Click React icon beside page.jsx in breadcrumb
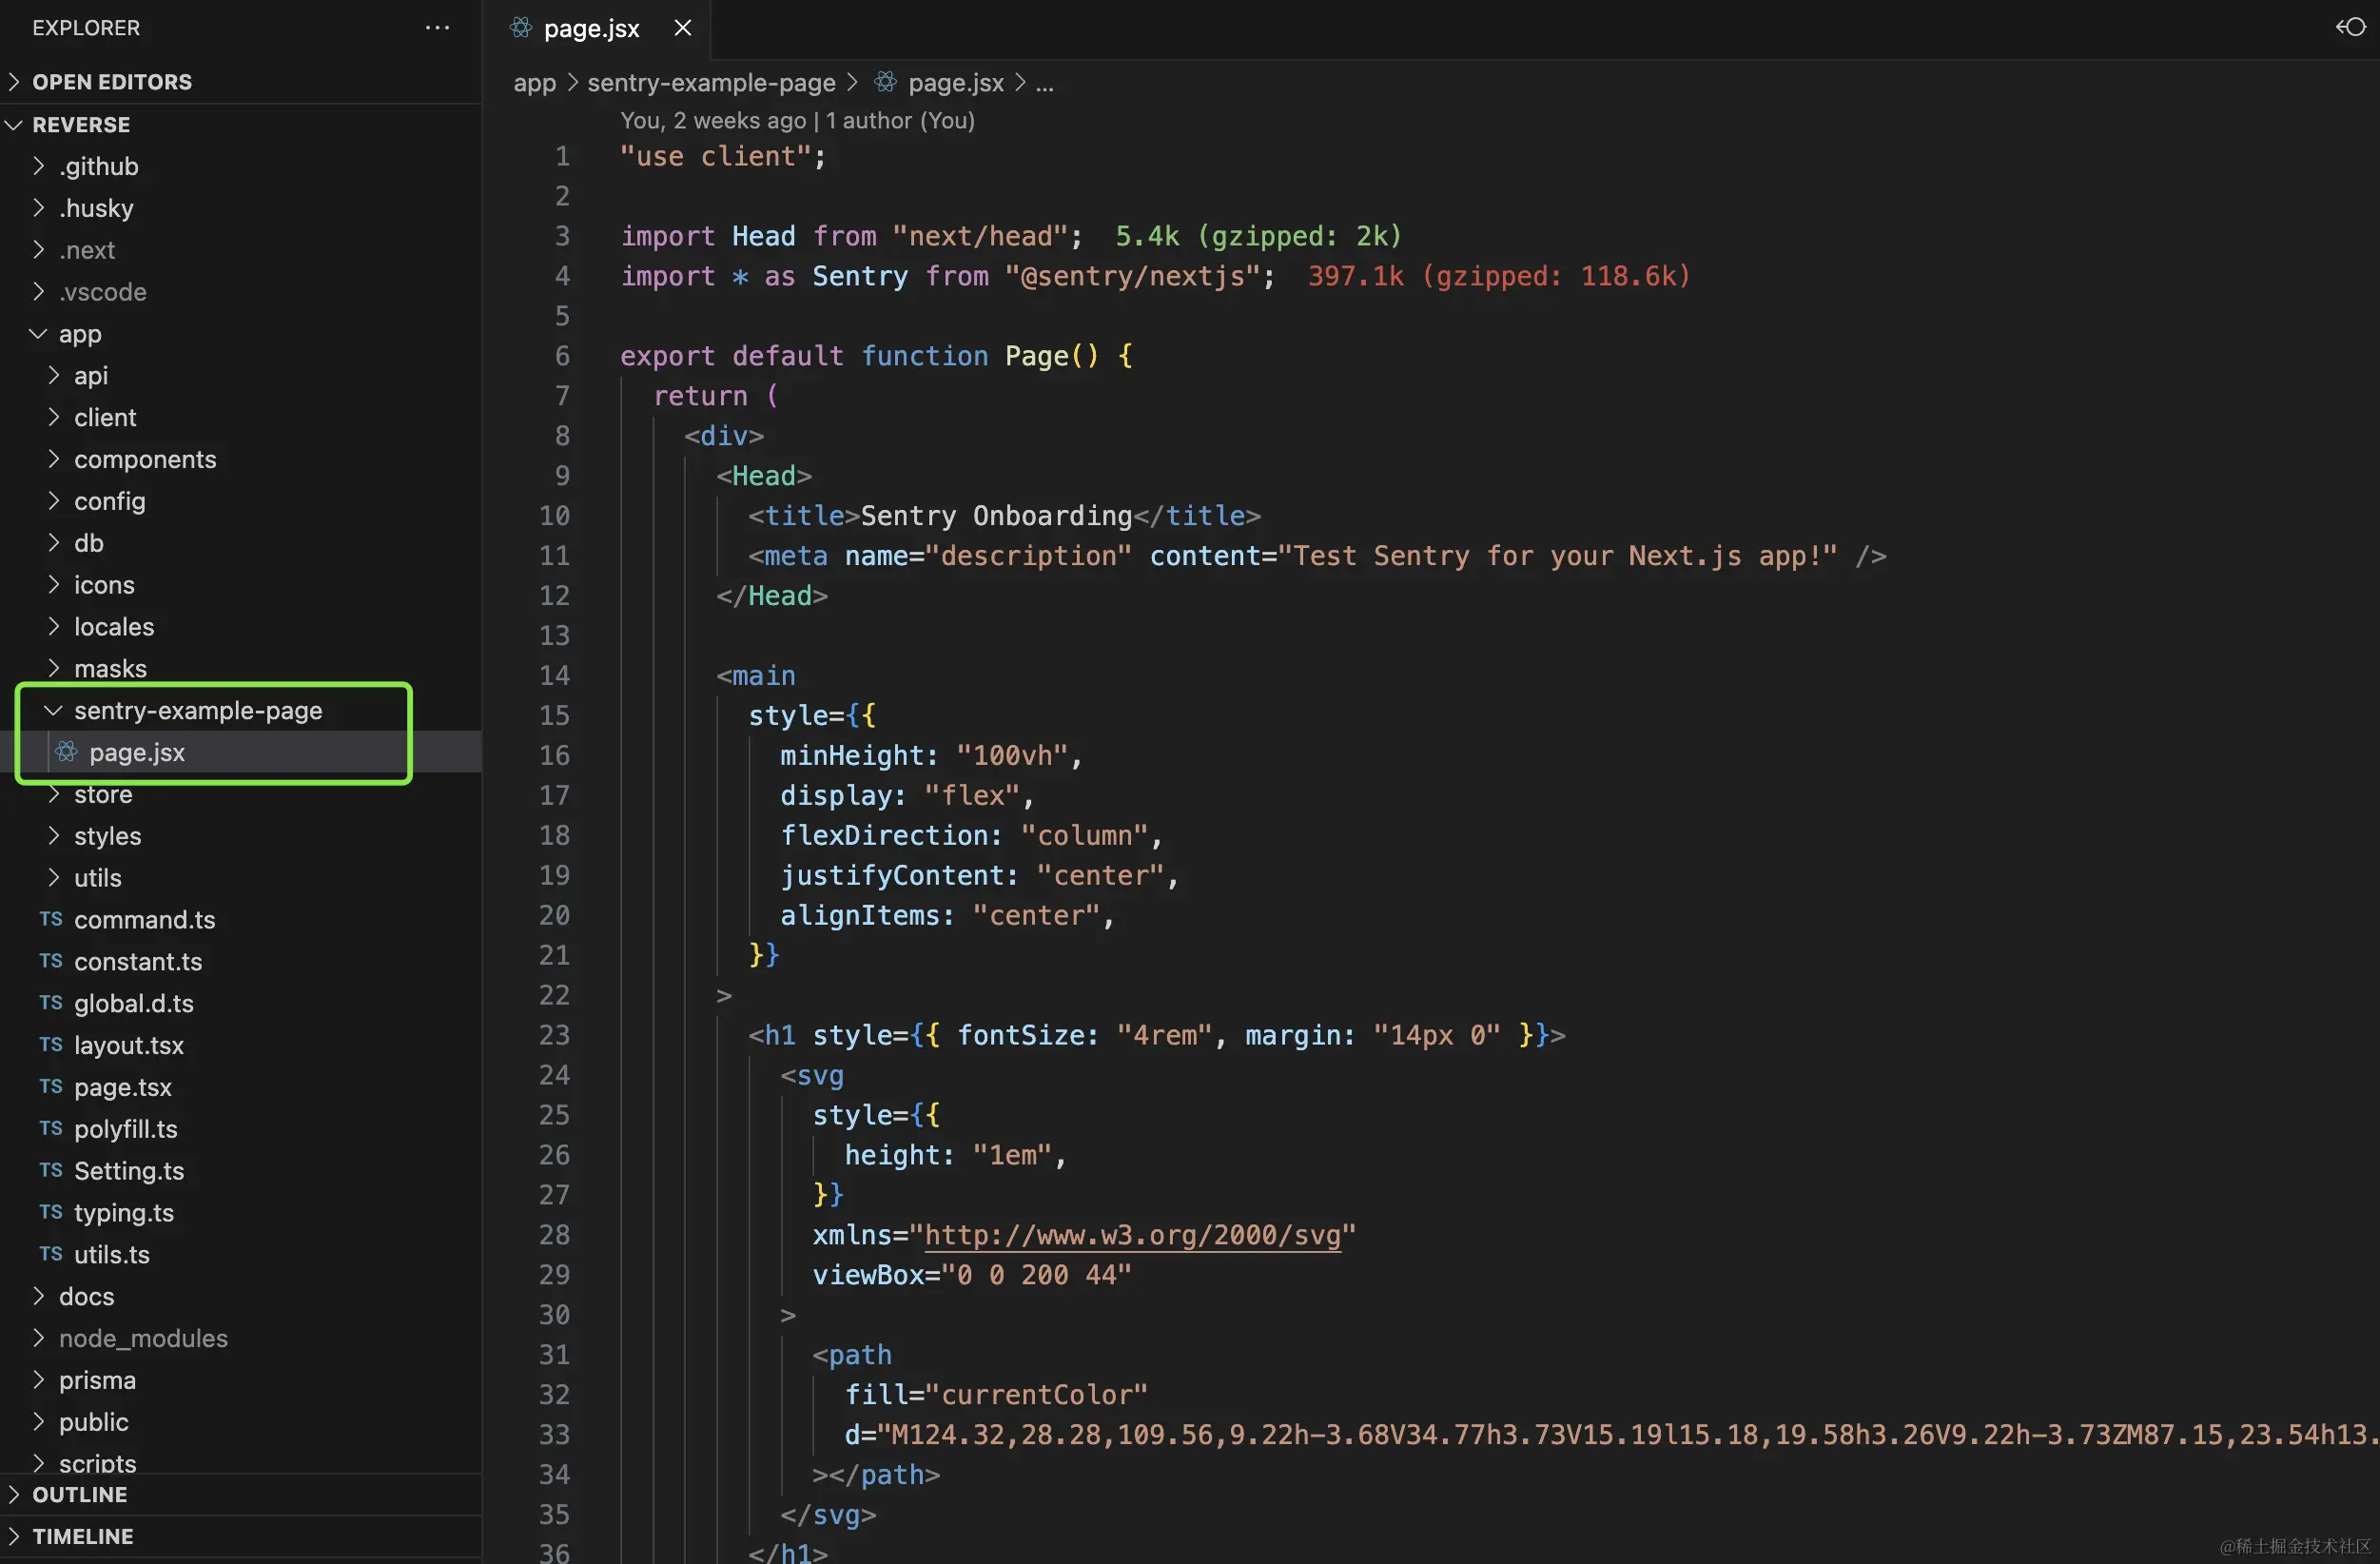This screenshot has width=2380, height=1564. point(885,82)
